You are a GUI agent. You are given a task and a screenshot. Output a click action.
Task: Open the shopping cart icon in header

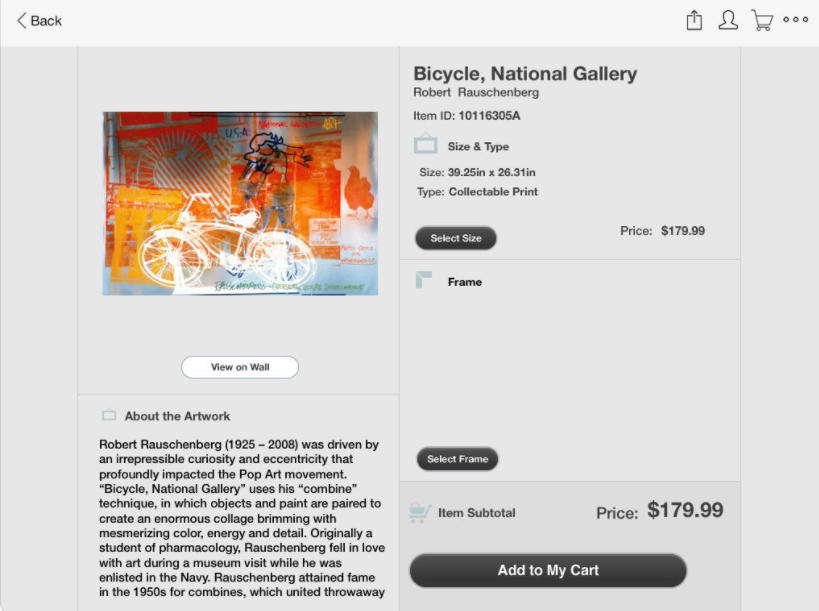762,20
